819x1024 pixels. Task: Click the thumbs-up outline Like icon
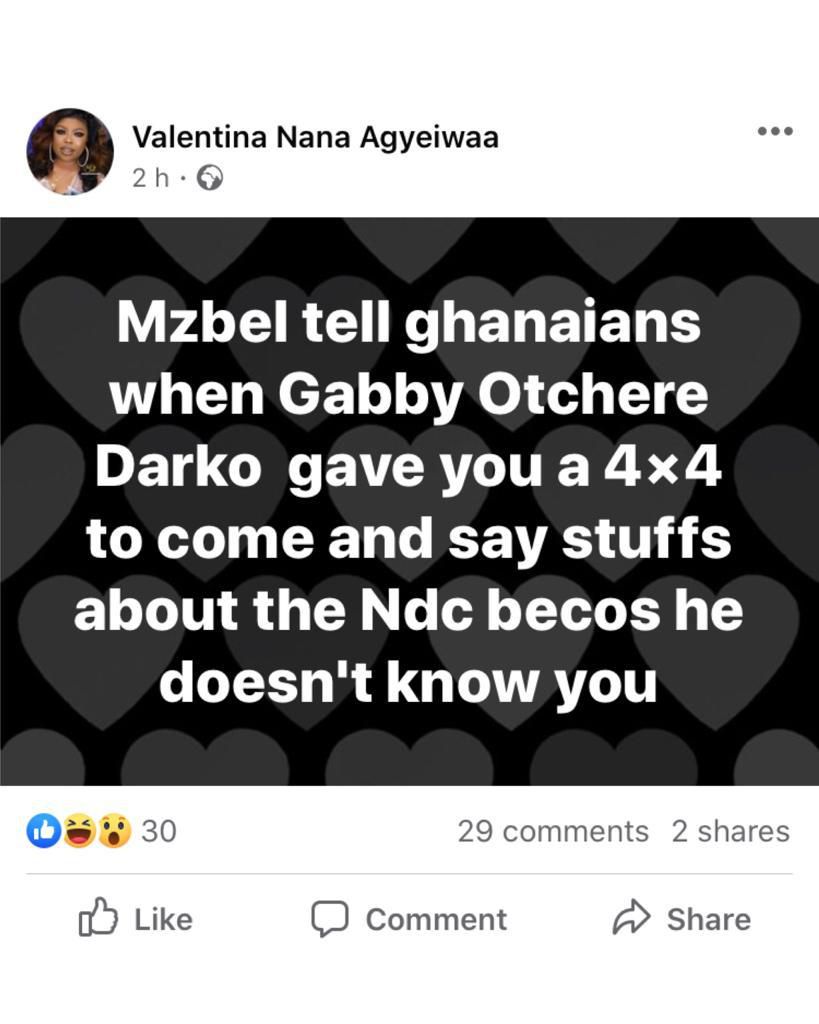pos(98,918)
